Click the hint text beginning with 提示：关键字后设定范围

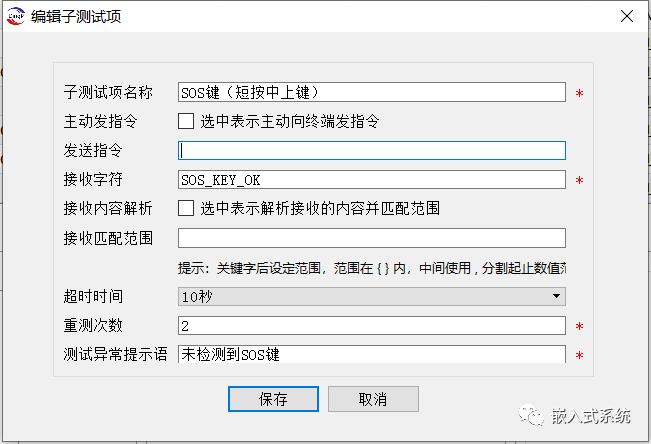click(372, 268)
